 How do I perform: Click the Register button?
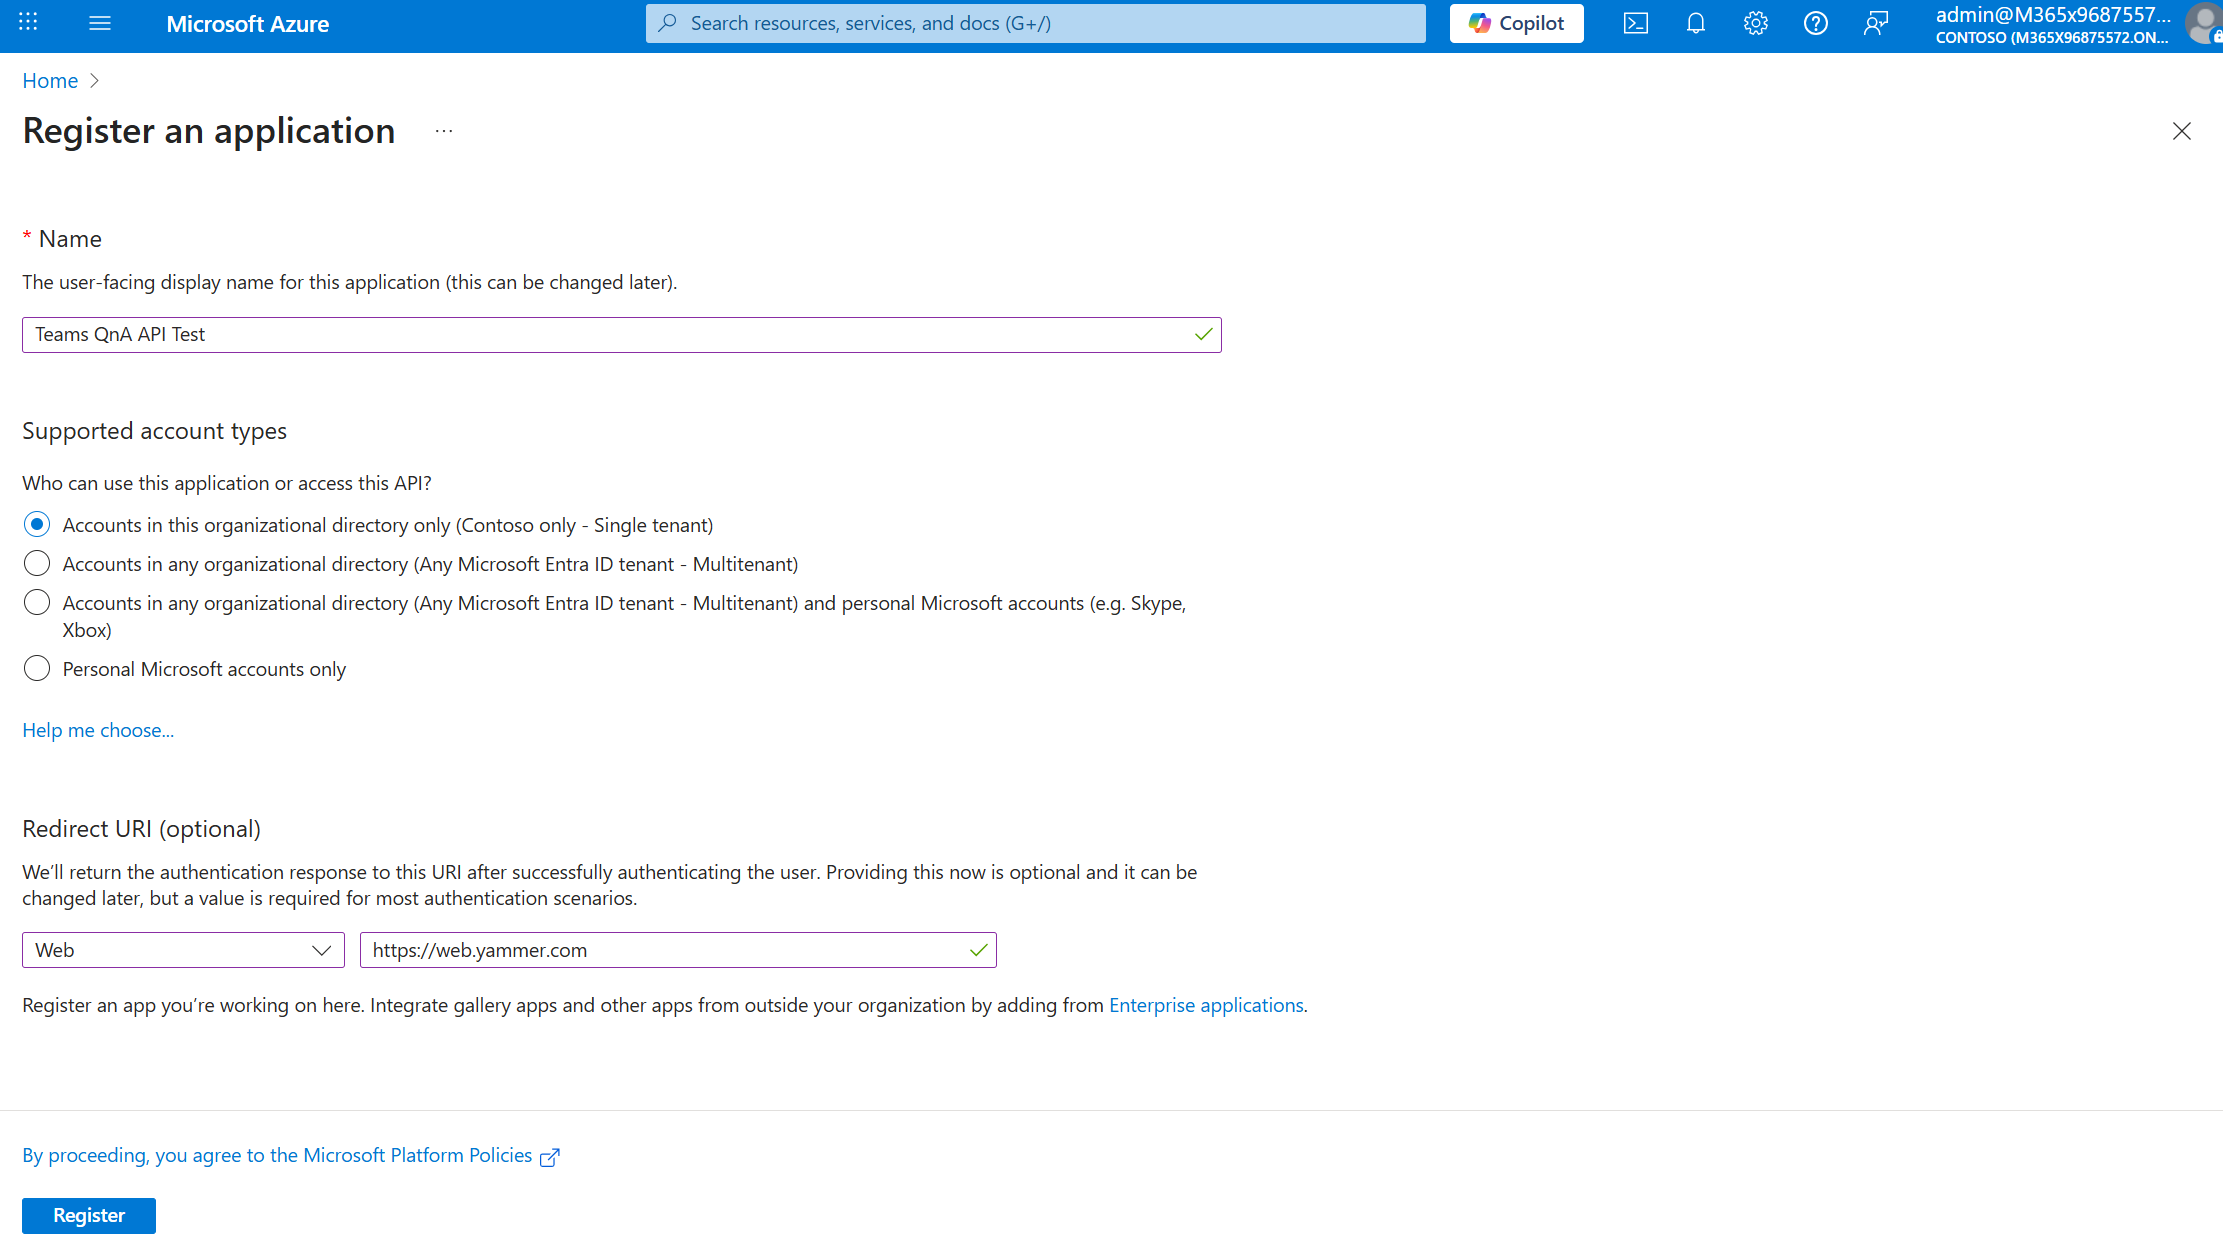[88, 1215]
